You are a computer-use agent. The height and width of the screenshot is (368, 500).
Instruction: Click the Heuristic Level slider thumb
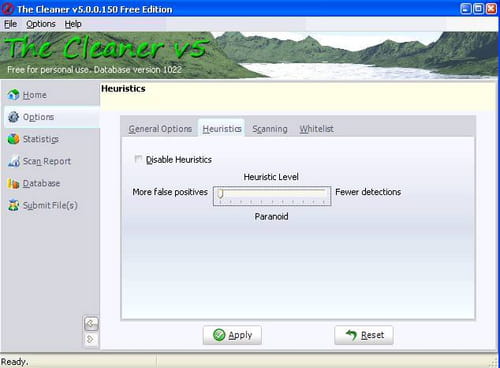(220, 193)
